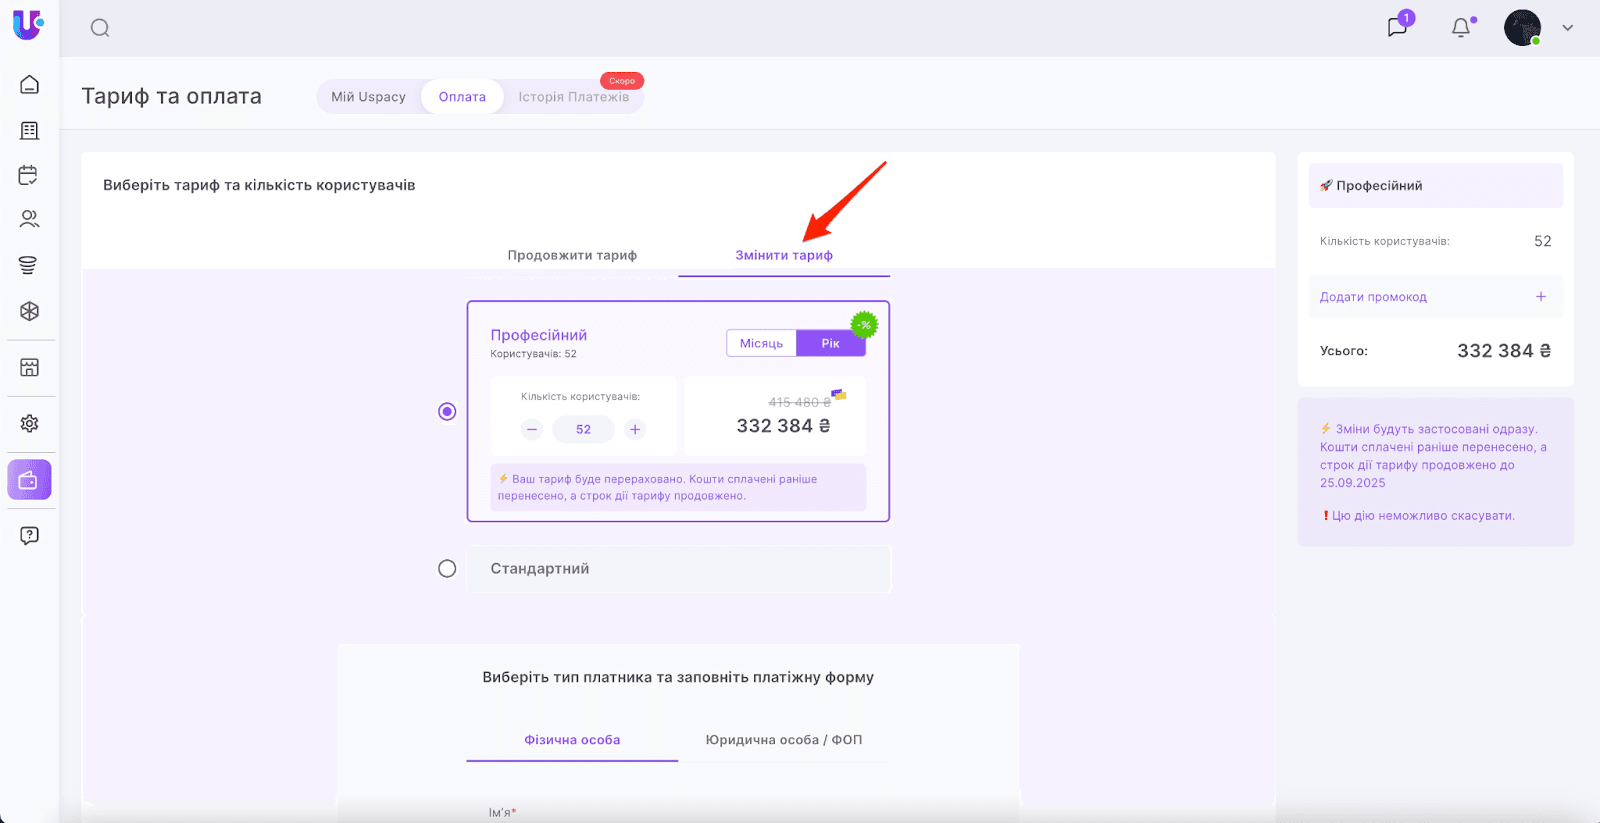Open the calendar tasks icon in sidebar

pos(29,175)
